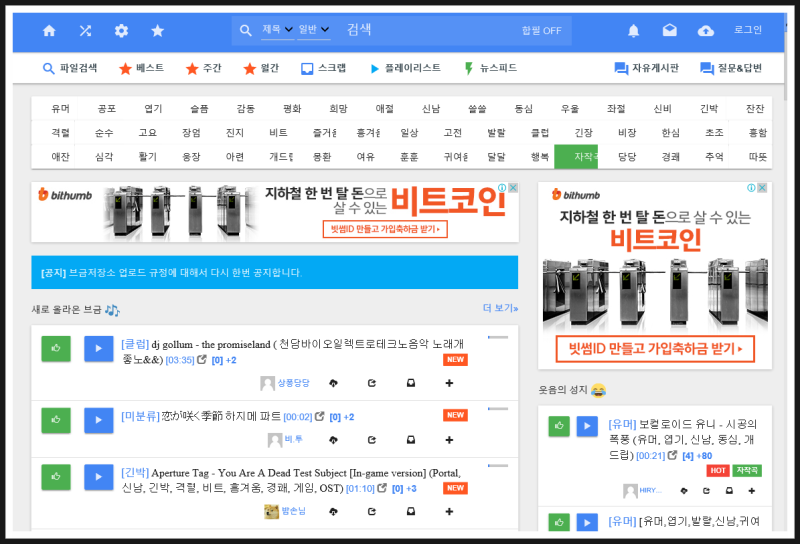Screen dimensions: 800x544
Task: Open uploader 상풍당당 profile
Action: coord(293,383)
